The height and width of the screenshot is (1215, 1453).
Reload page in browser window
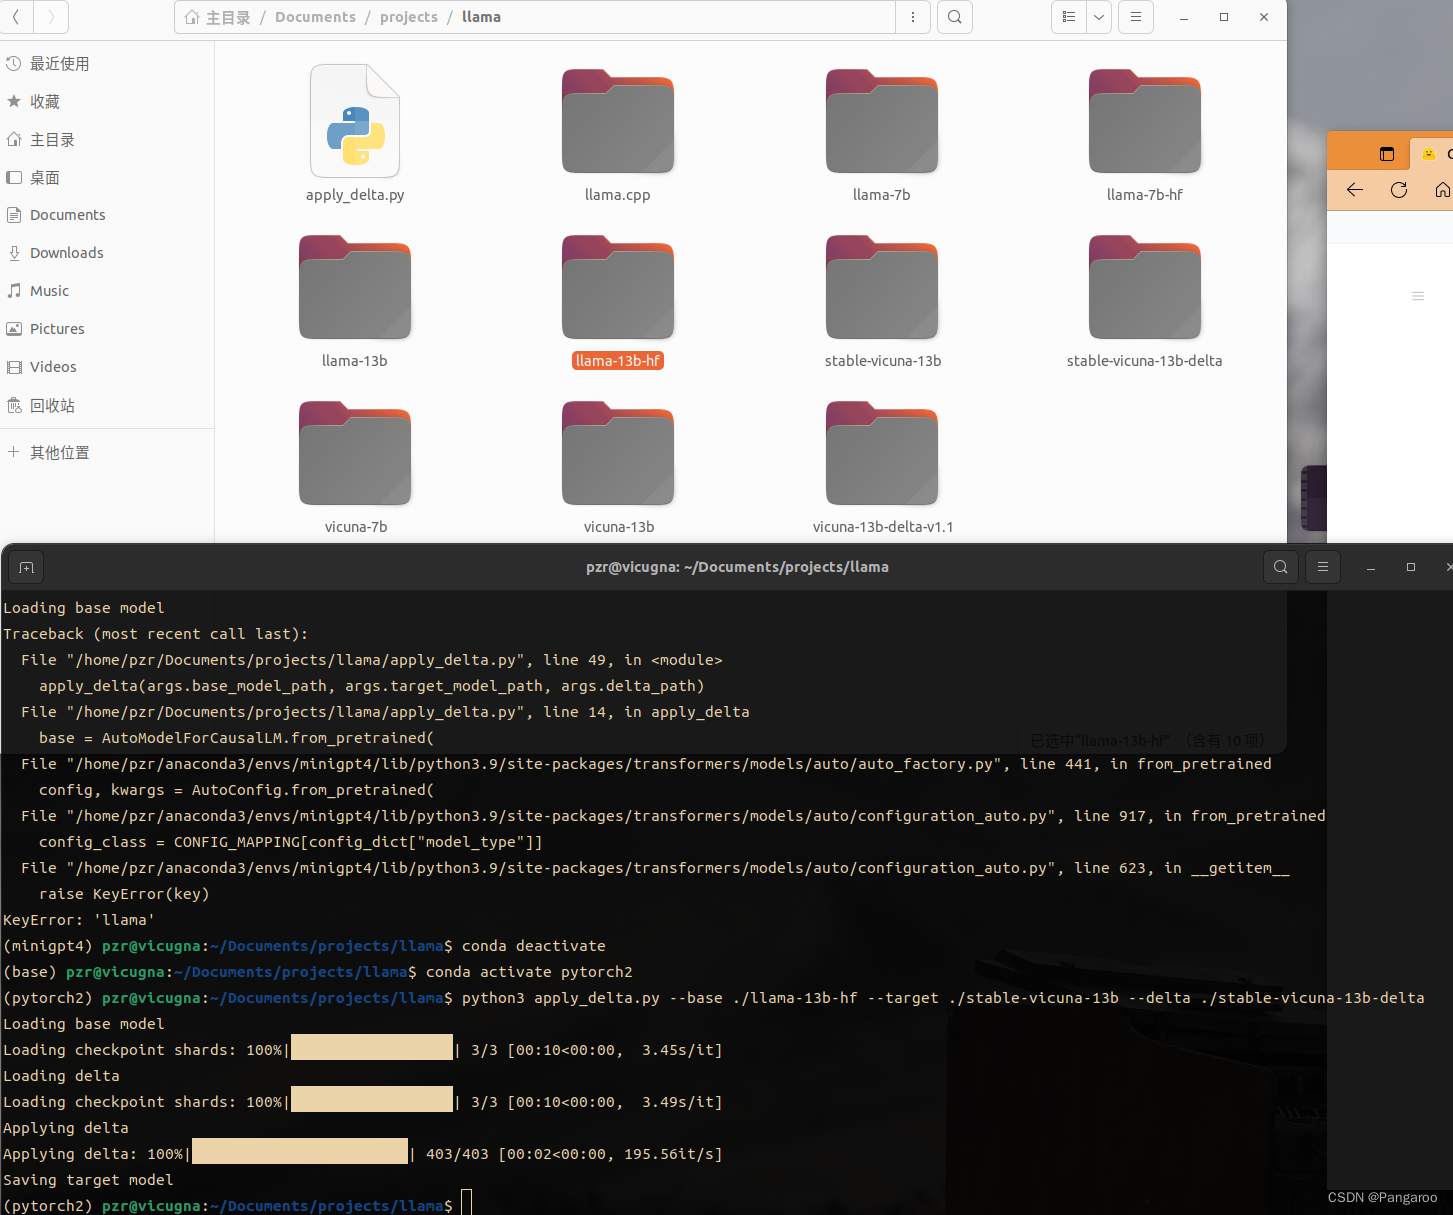click(1399, 190)
